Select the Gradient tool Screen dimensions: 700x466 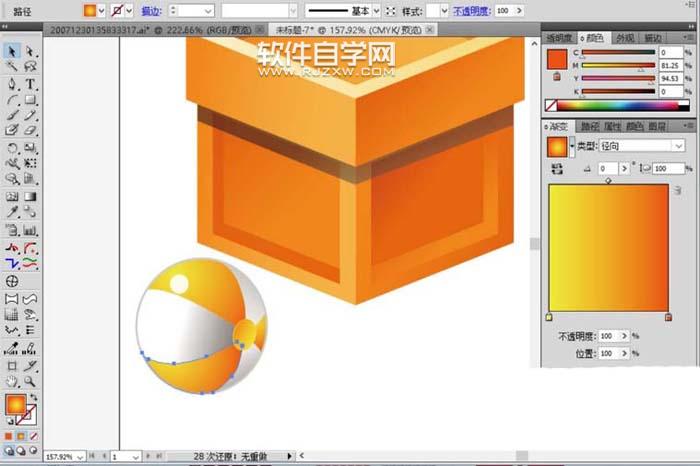click(x=30, y=196)
